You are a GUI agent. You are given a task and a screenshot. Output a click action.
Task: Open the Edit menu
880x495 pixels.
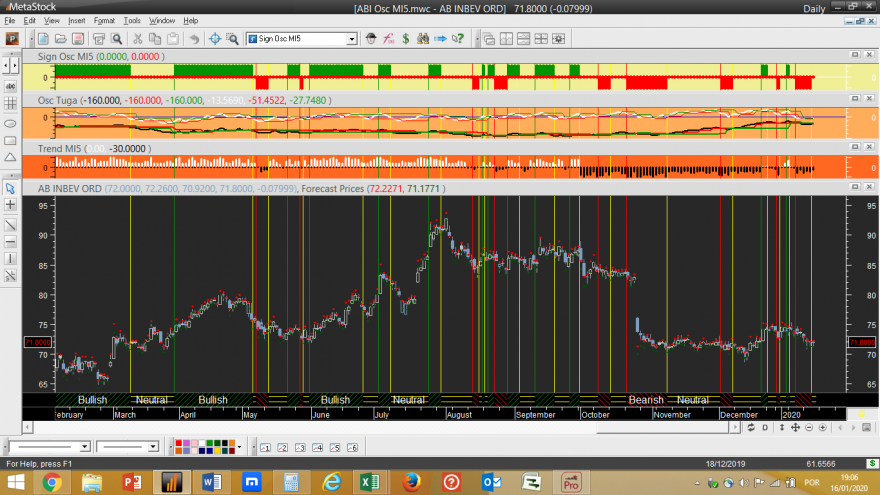29,21
